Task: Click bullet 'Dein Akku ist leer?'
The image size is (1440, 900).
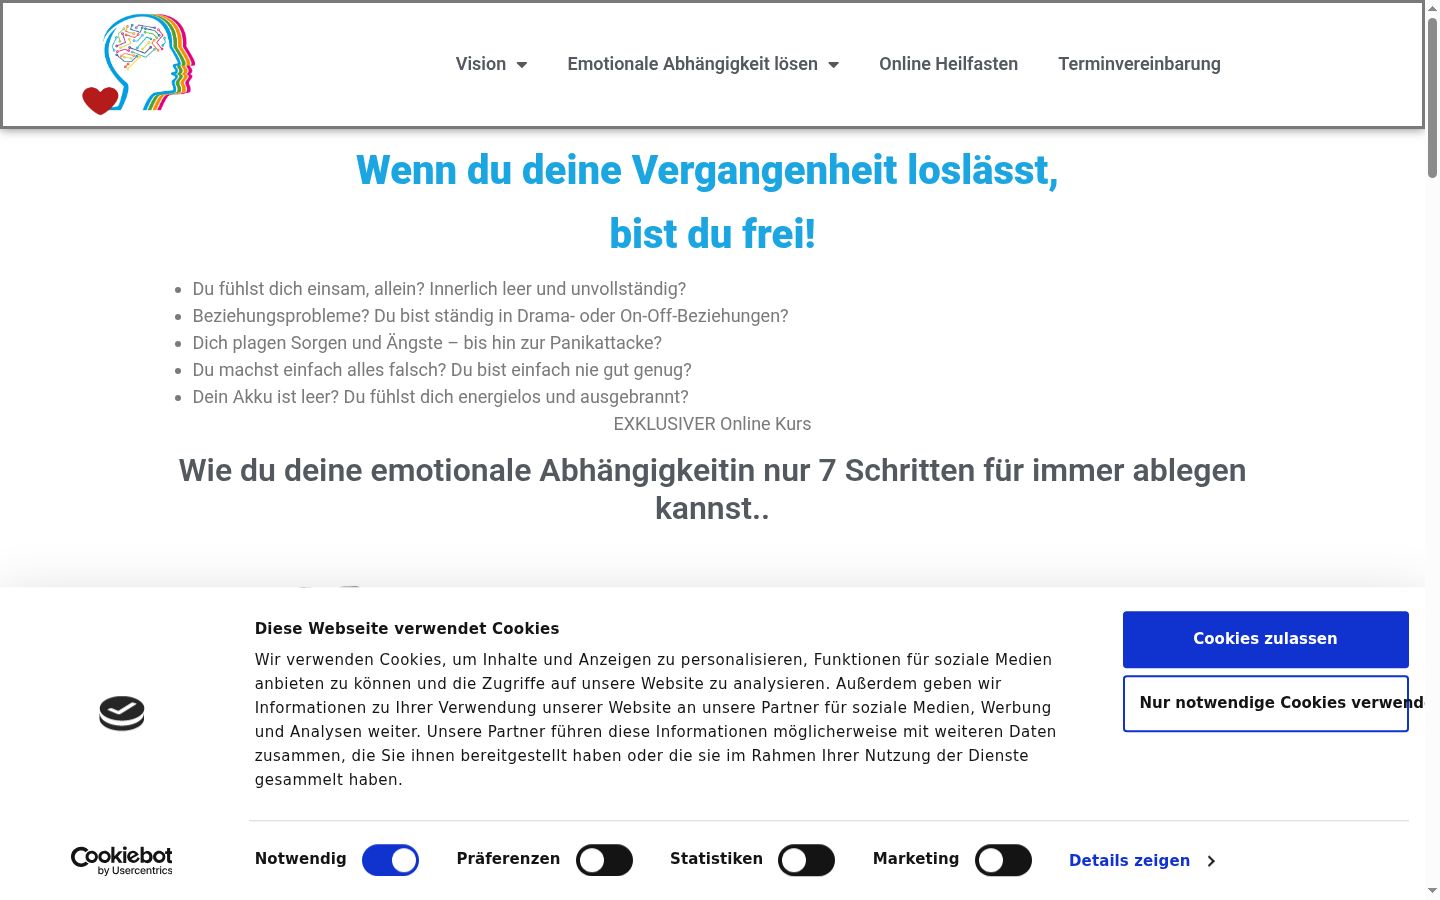Action: [440, 397]
